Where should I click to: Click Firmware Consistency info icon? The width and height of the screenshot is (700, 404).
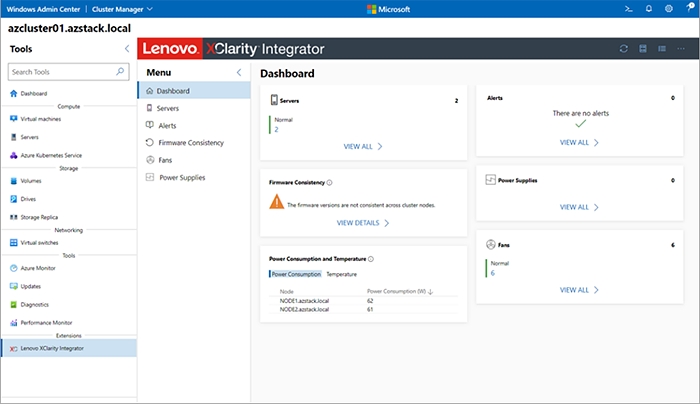[329, 183]
